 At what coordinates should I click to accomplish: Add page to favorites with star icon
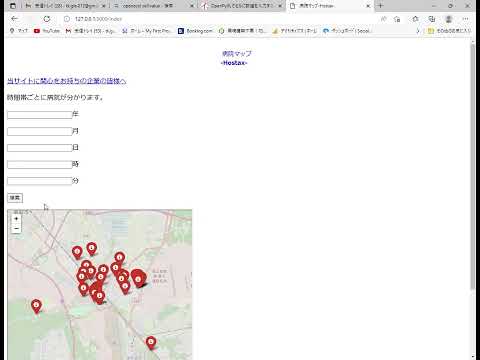pyautogui.click(x=397, y=19)
